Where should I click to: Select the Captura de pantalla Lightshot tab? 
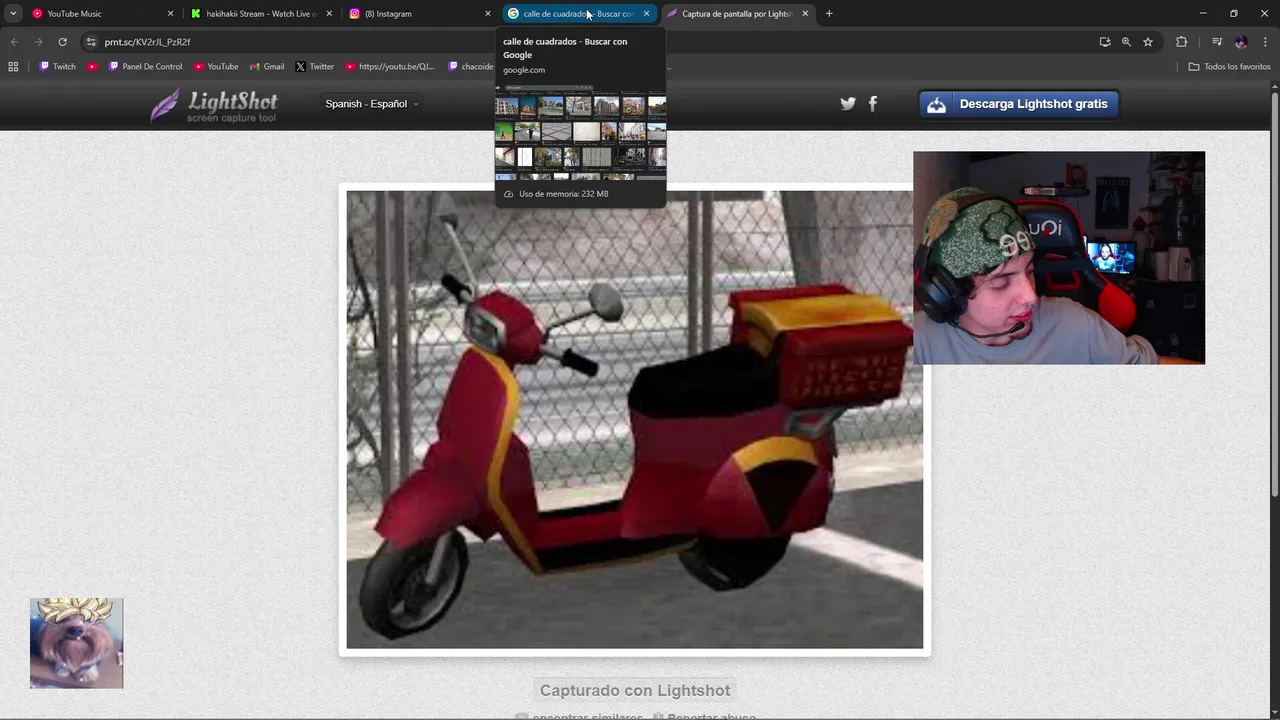pyautogui.click(x=737, y=14)
